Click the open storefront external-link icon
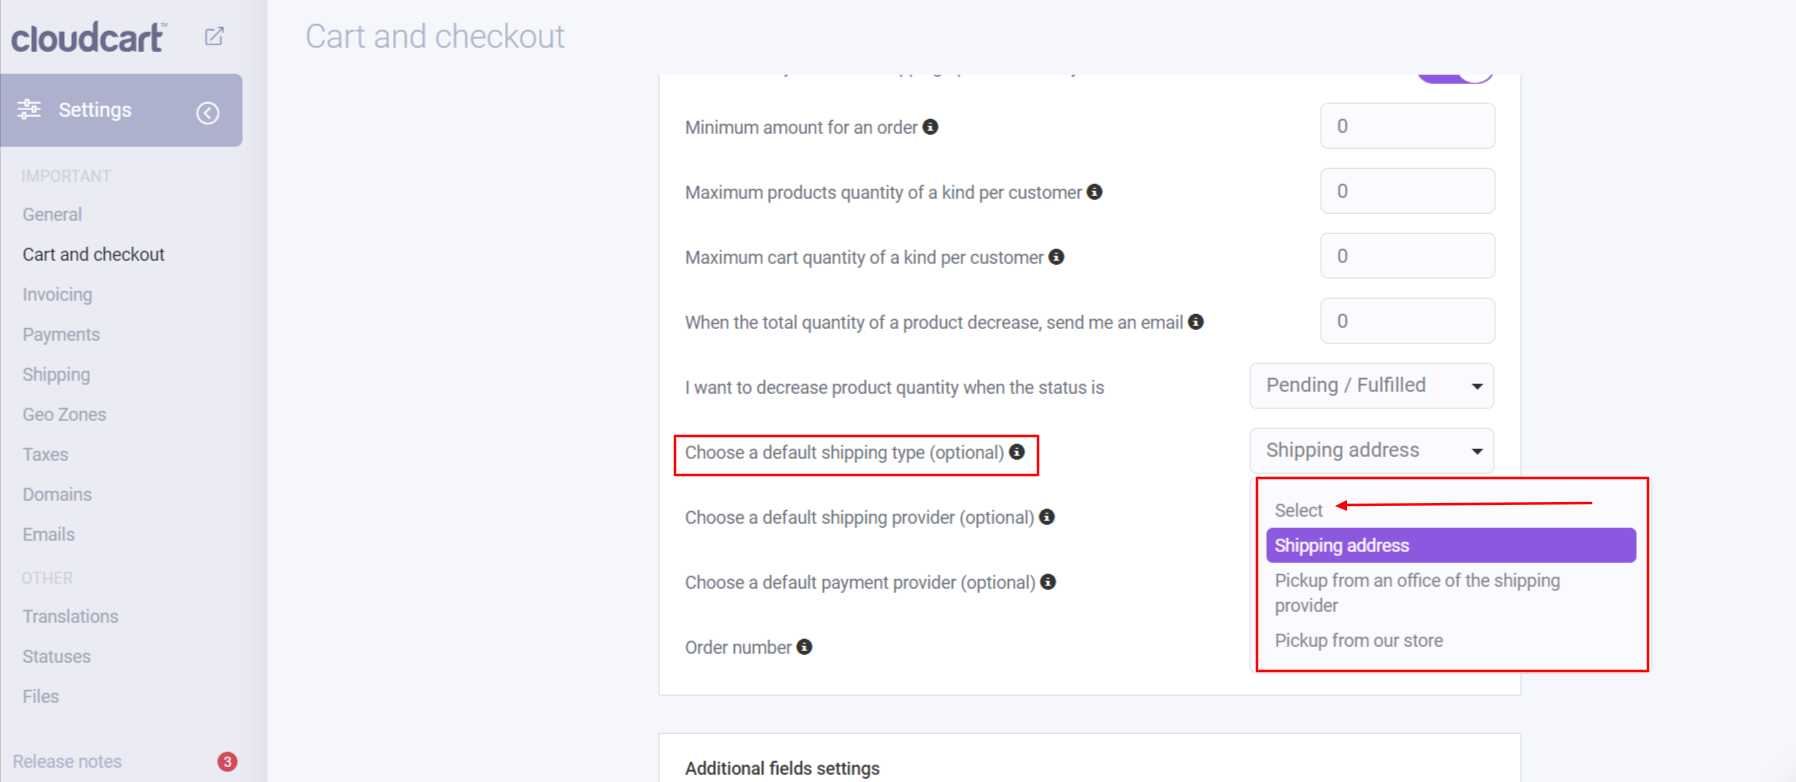 pyautogui.click(x=214, y=37)
